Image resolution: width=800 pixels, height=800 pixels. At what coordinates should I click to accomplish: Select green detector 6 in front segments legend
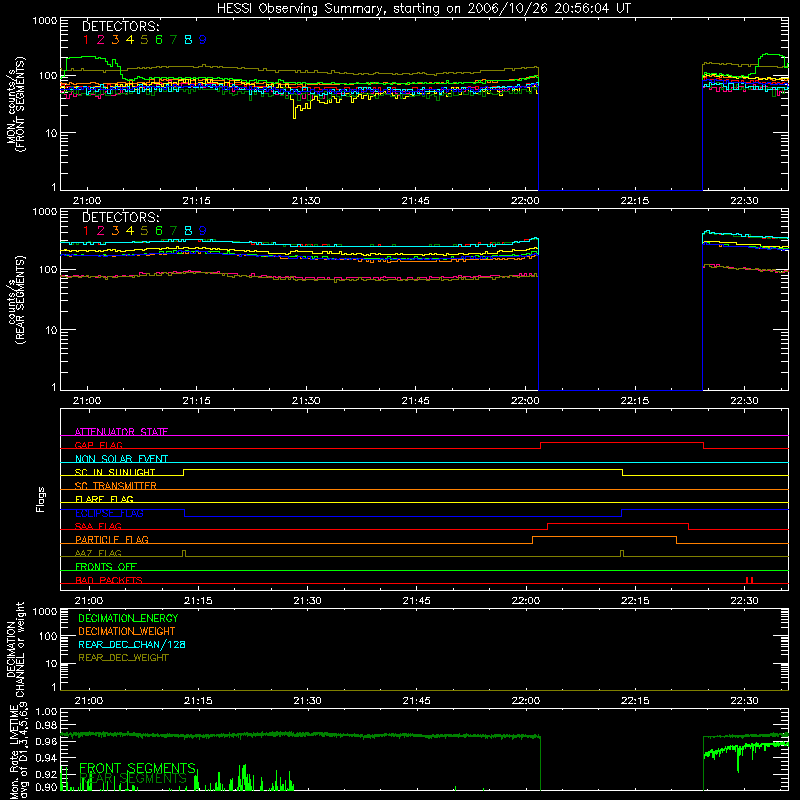pos(159,39)
